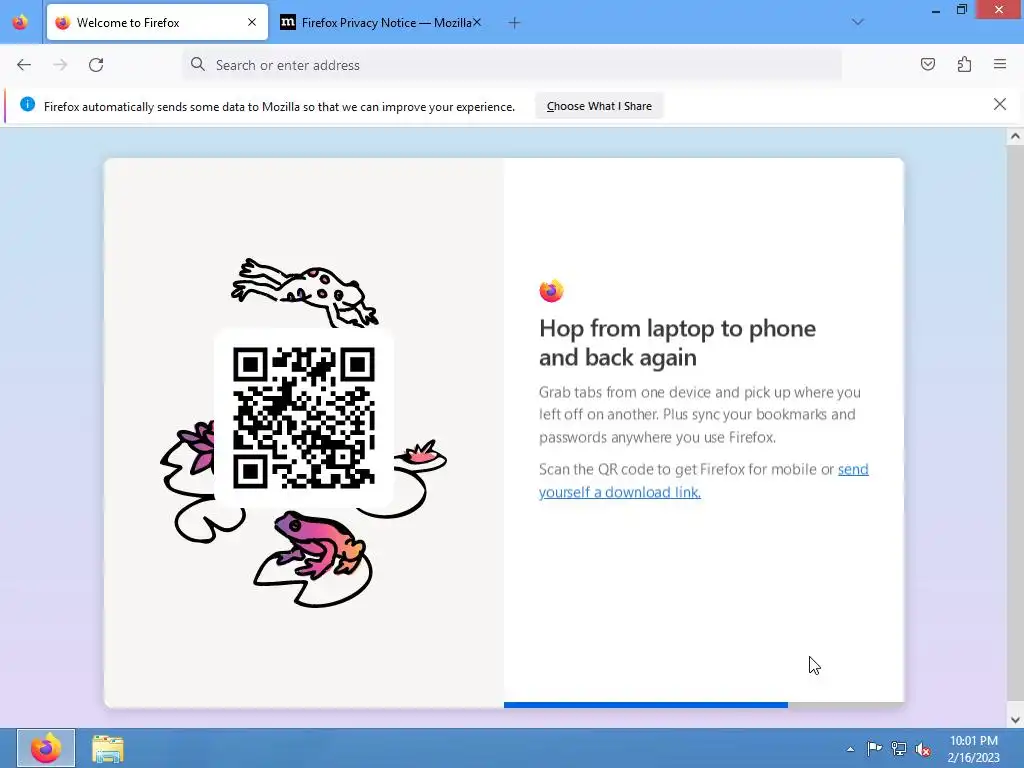The width and height of the screenshot is (1024, 768).
Task: Show hidden system tray icons
Action: [x=850, y=749]
